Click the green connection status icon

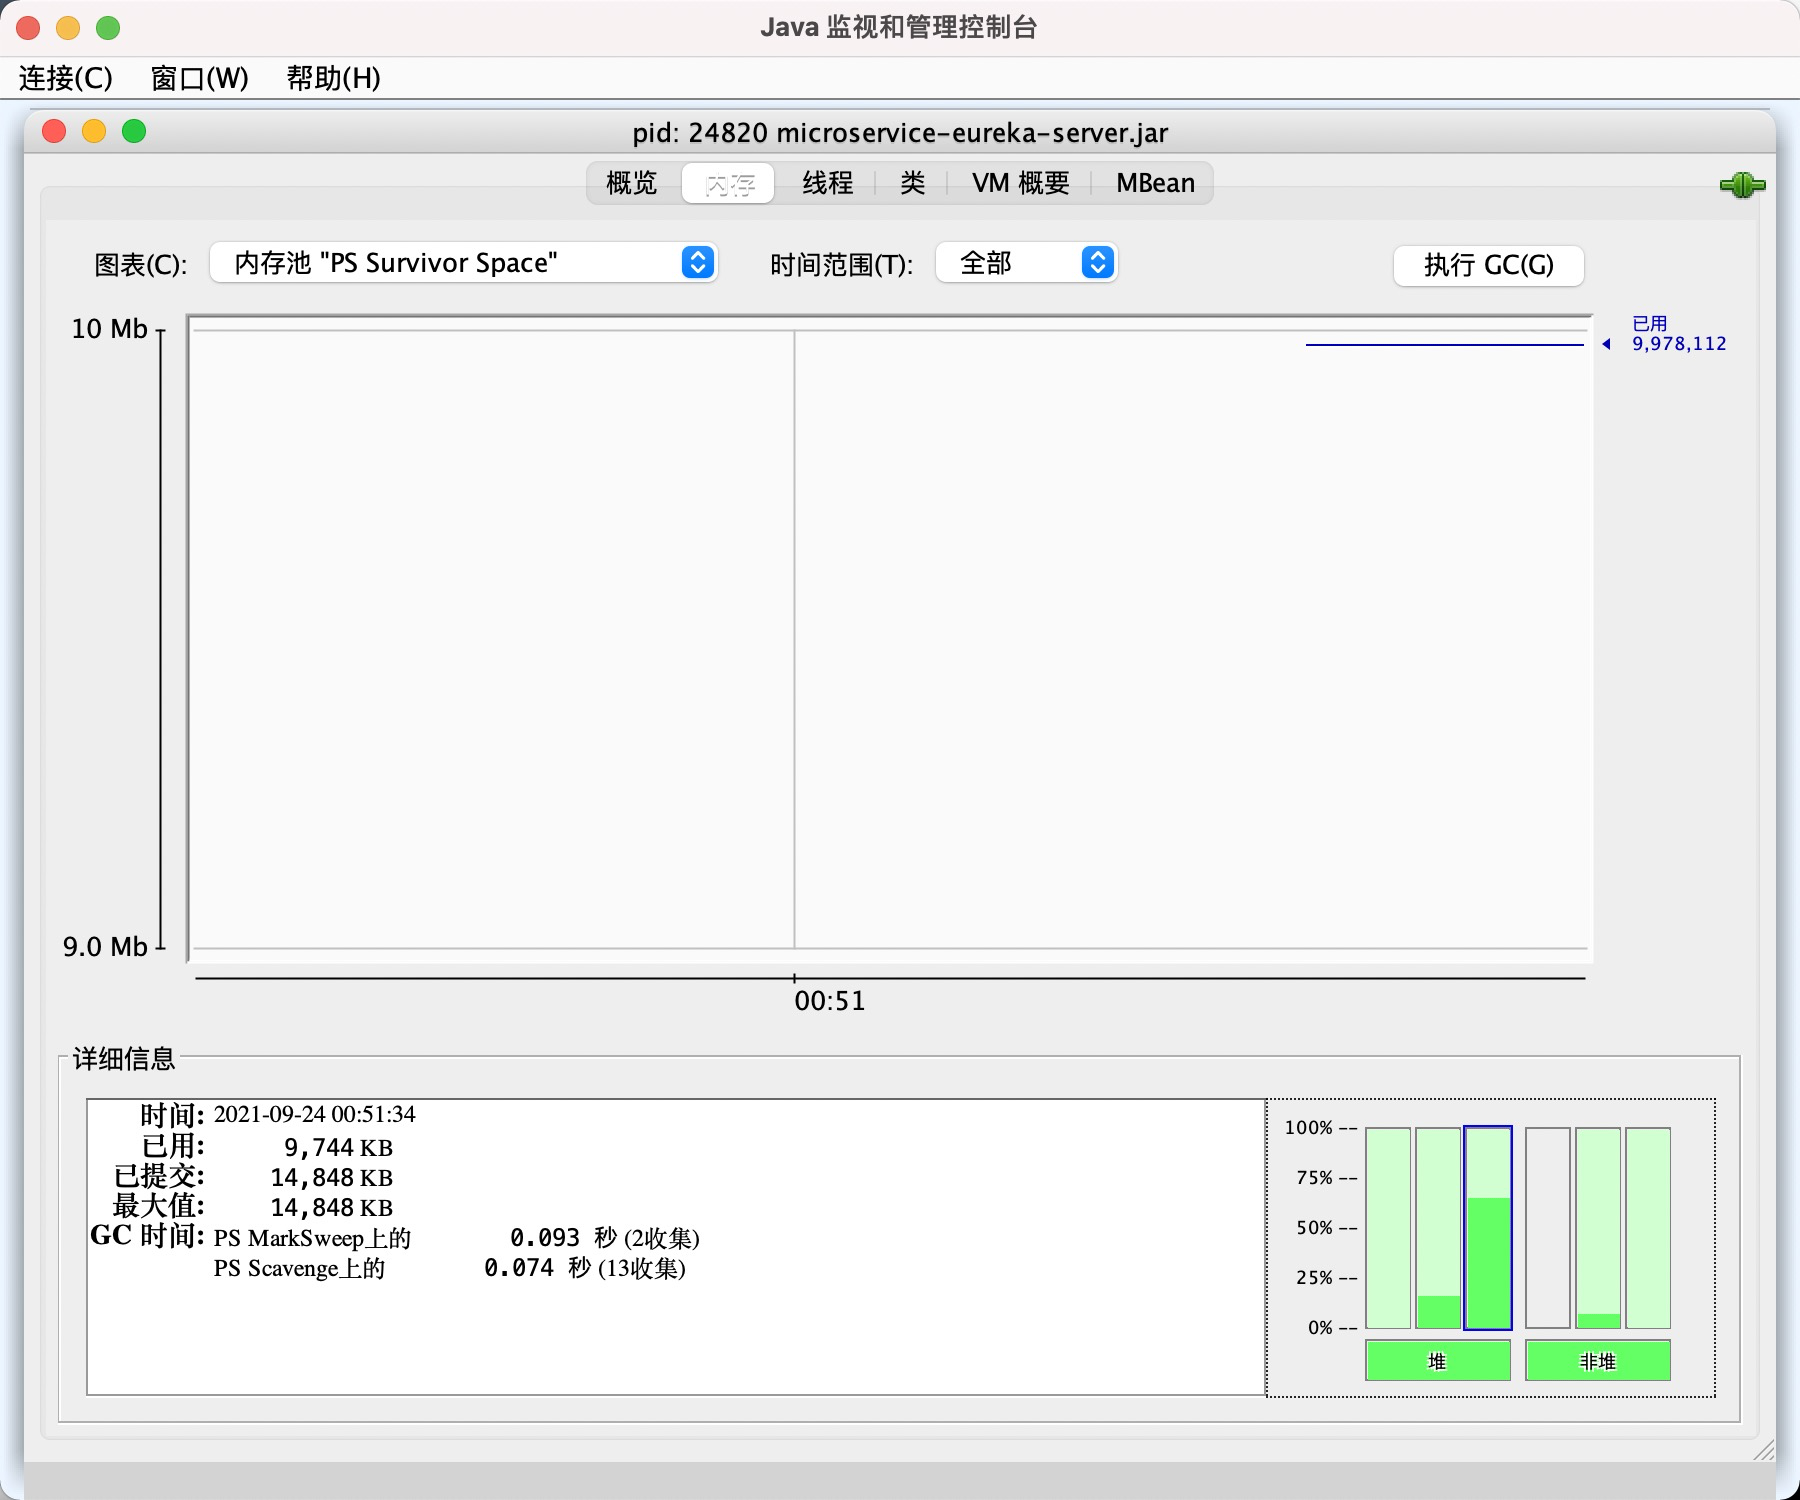pyautogui.click(x=1742, y=185)
